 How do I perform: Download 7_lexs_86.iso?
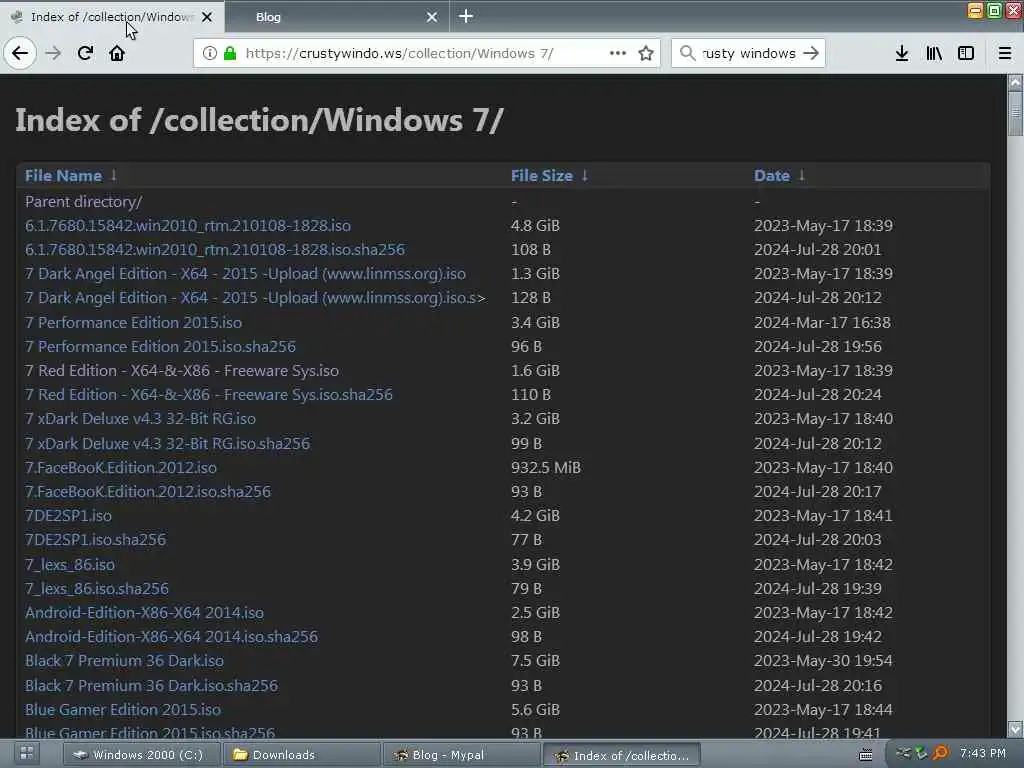(x=69, y=565)
